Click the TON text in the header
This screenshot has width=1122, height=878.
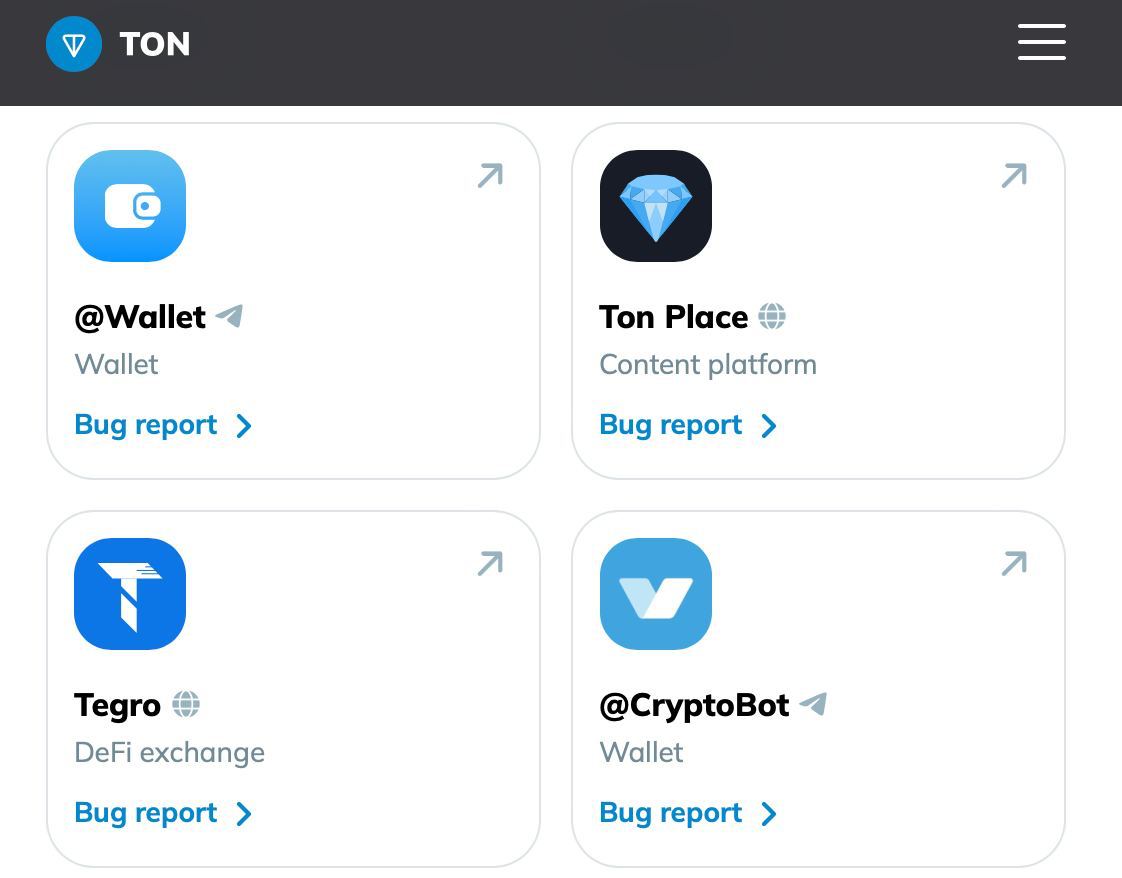click(x=155, y=44)
